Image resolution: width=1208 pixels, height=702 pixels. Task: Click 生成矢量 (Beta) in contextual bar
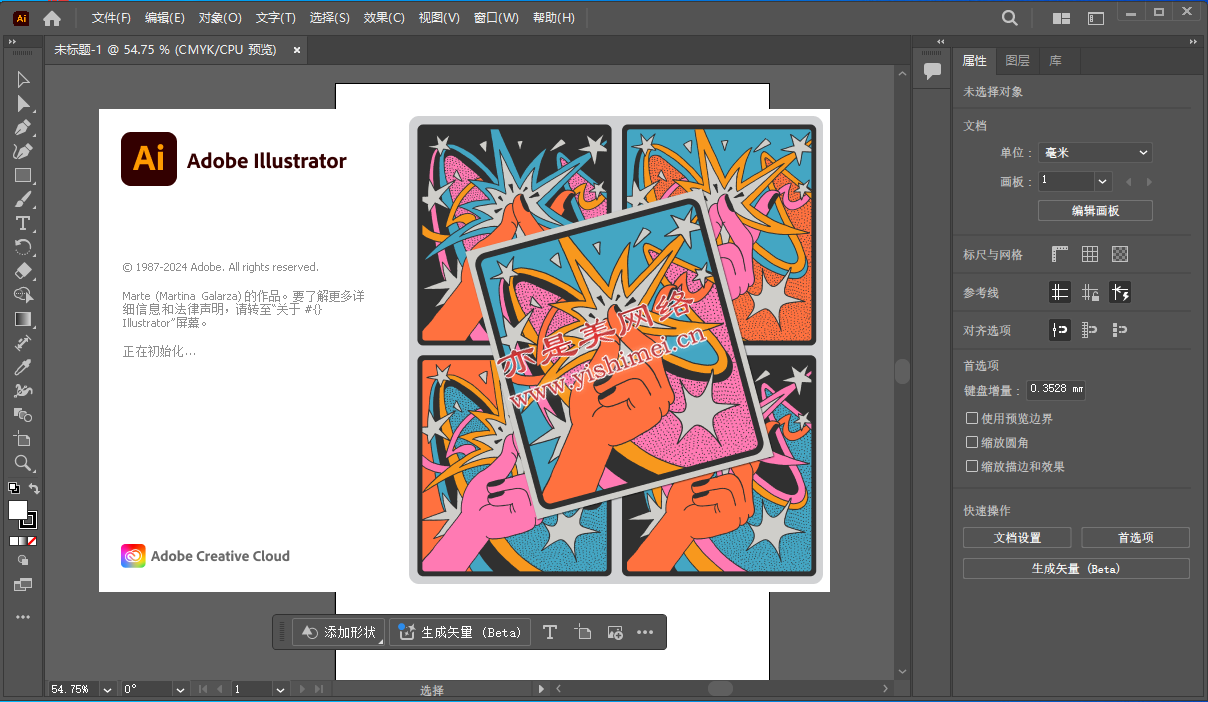coord(460,632)
